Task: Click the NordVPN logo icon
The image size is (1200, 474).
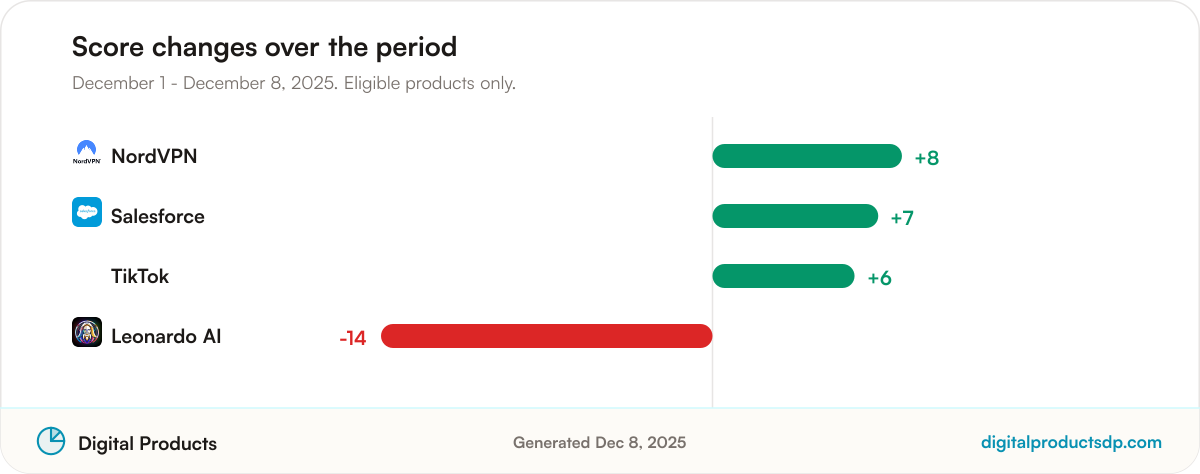Action: 87,152
